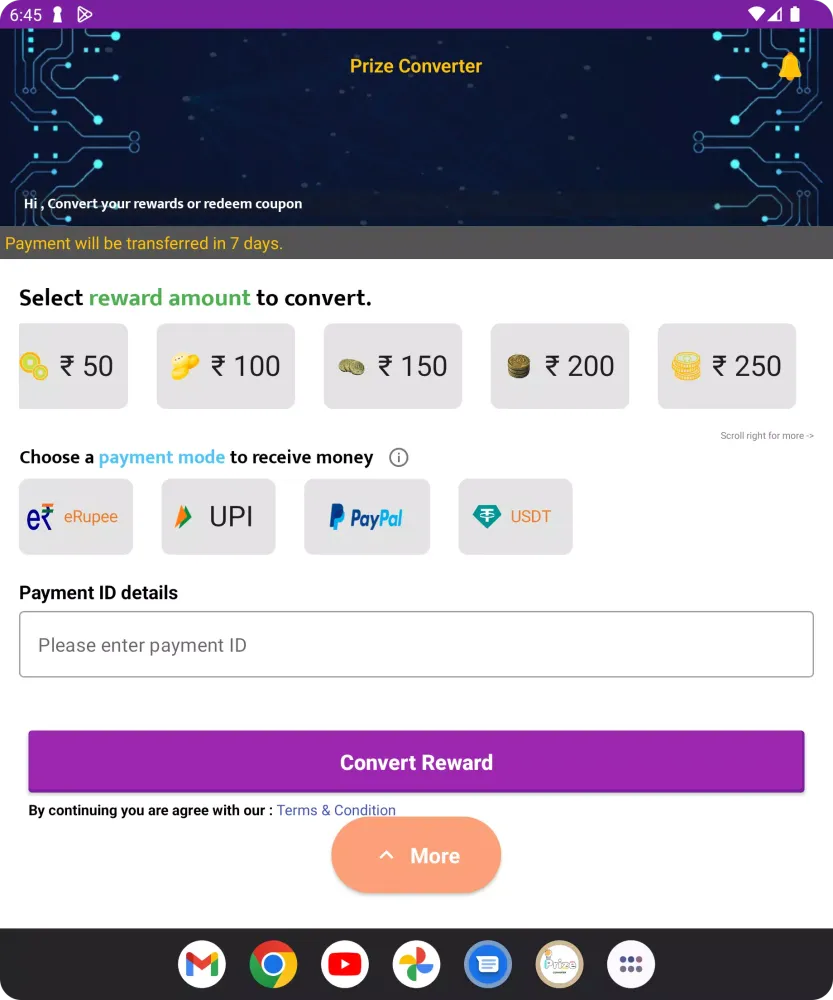833x1000 pixels.
Task: Choose PayPal to receive money
Action: (x=367, y=517)
